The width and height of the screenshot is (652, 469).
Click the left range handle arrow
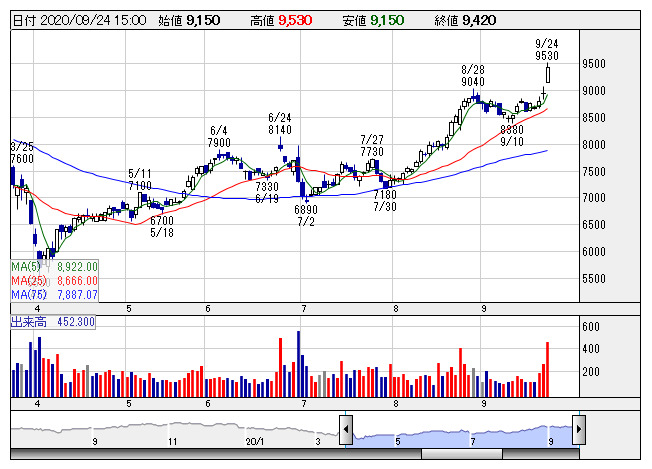pyautogui.click(x=346, y=430)
